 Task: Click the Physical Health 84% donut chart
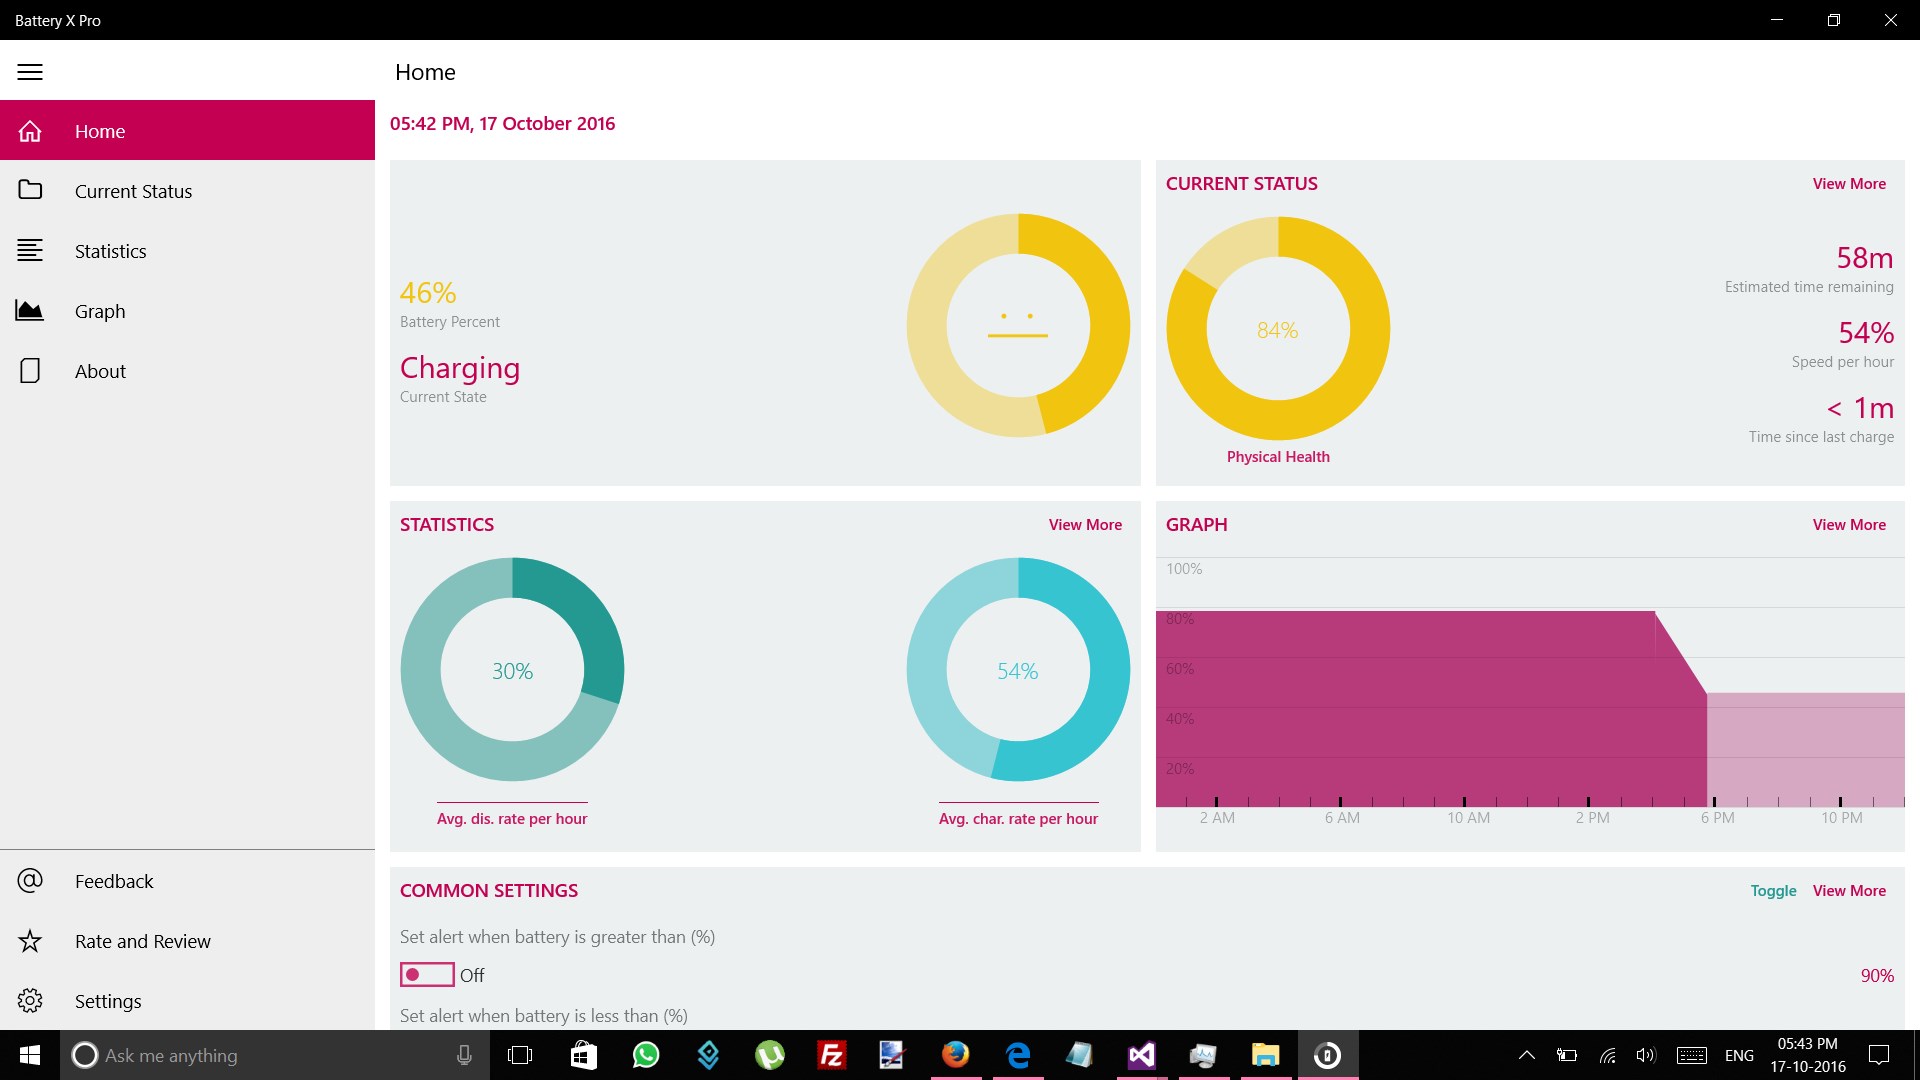(x=1278, y=329)
